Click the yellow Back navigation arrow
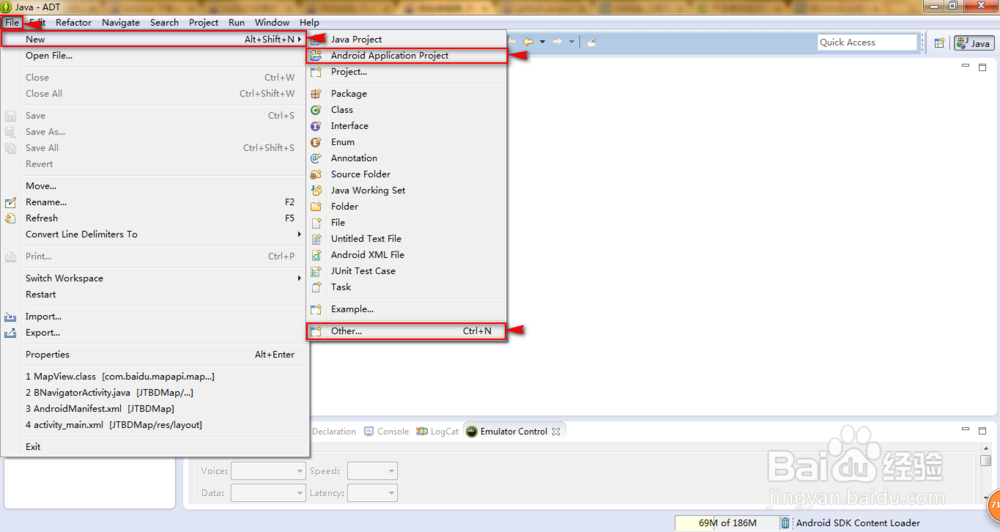This screenshot has width=1000, height=532. click(x=528, y=42)
